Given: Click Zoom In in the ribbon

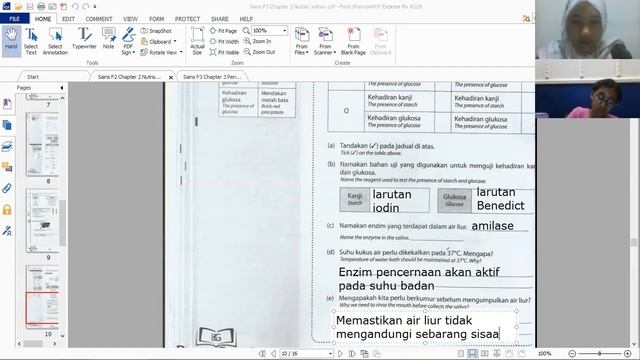Looking at the screenshot, I should (x=258, y=41).
